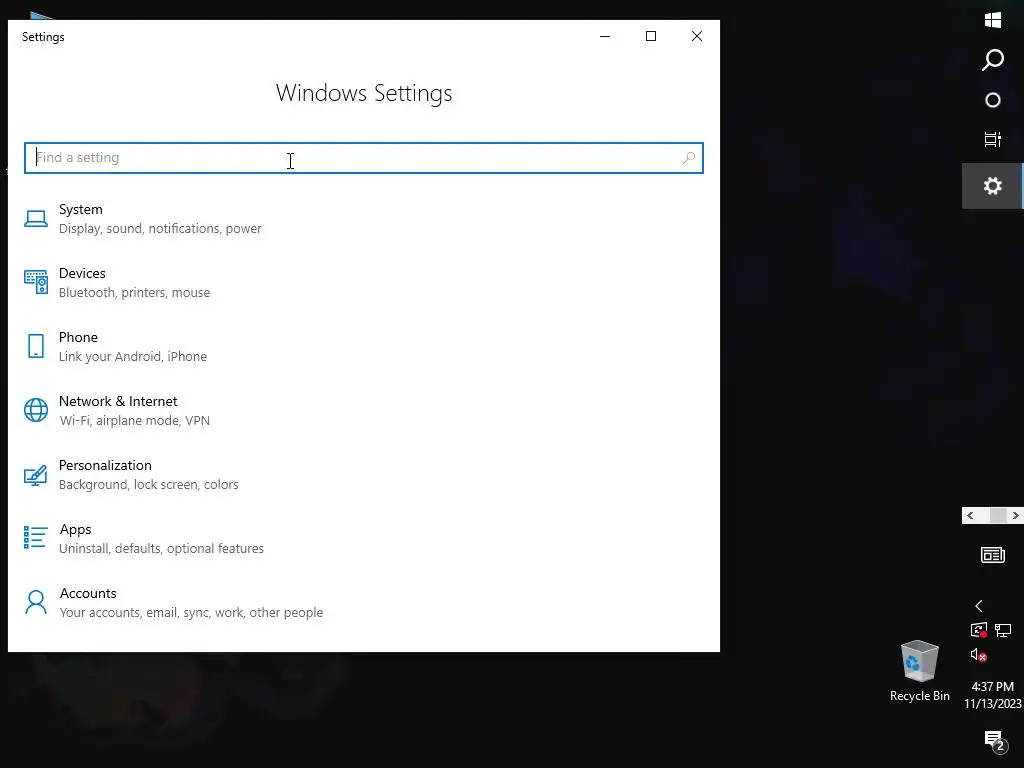Click 'Background, lock screen, colors' description
Viewport: 1024px width, 768px height.
click(148, 485)
